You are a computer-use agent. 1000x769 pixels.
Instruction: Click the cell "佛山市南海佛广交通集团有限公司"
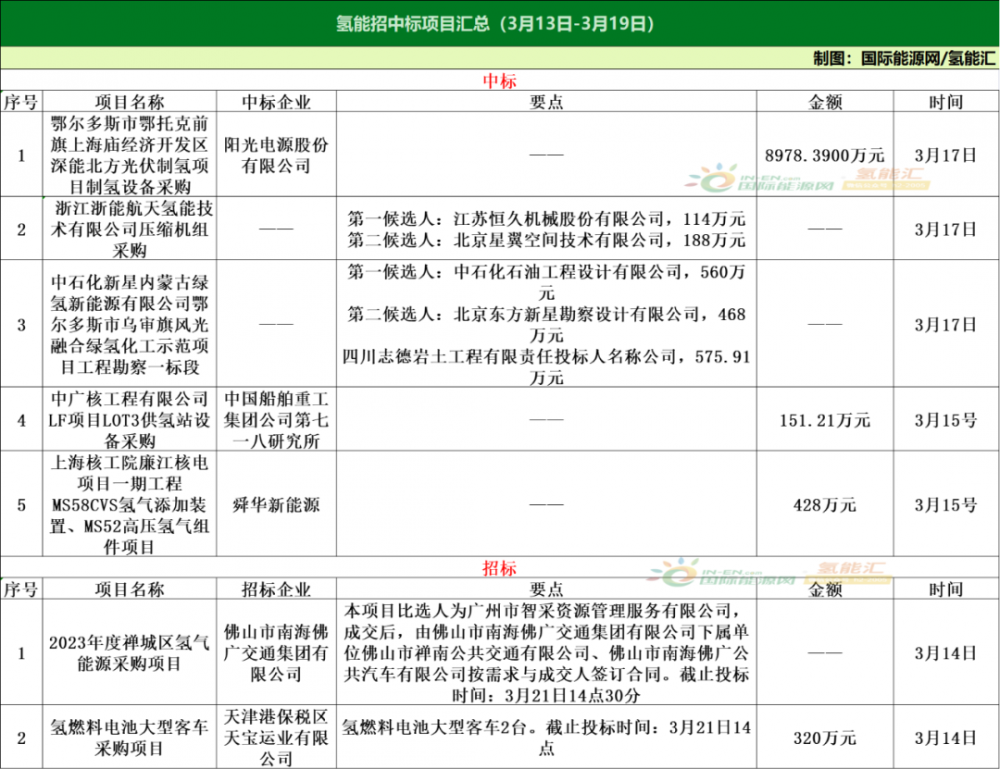click(x=276, y=653)
